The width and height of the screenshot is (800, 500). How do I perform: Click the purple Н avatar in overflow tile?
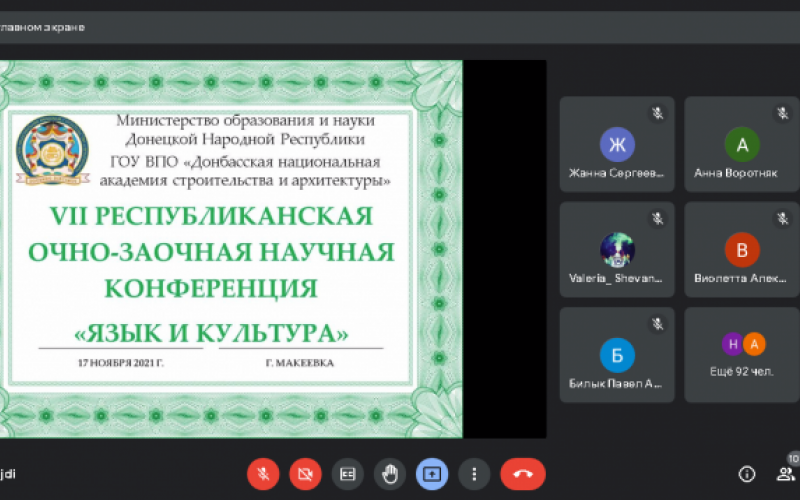click(x=733, y=344)
